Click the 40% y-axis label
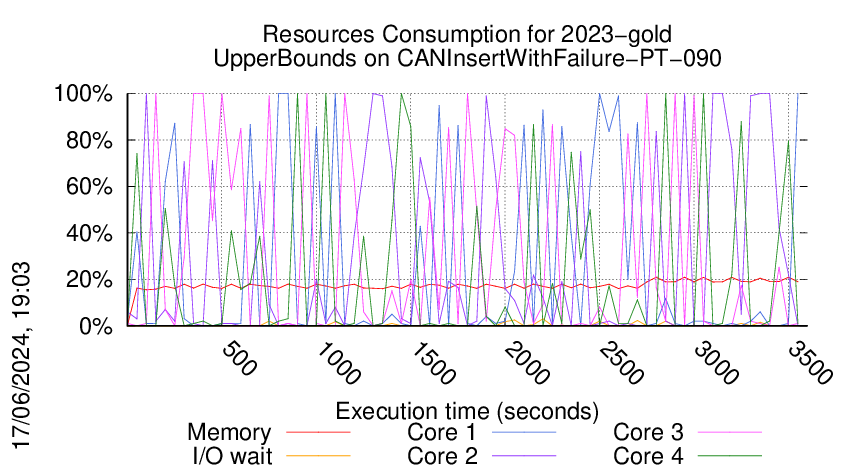The width and height of the screenshot is (850, 475). click(89, 234)
